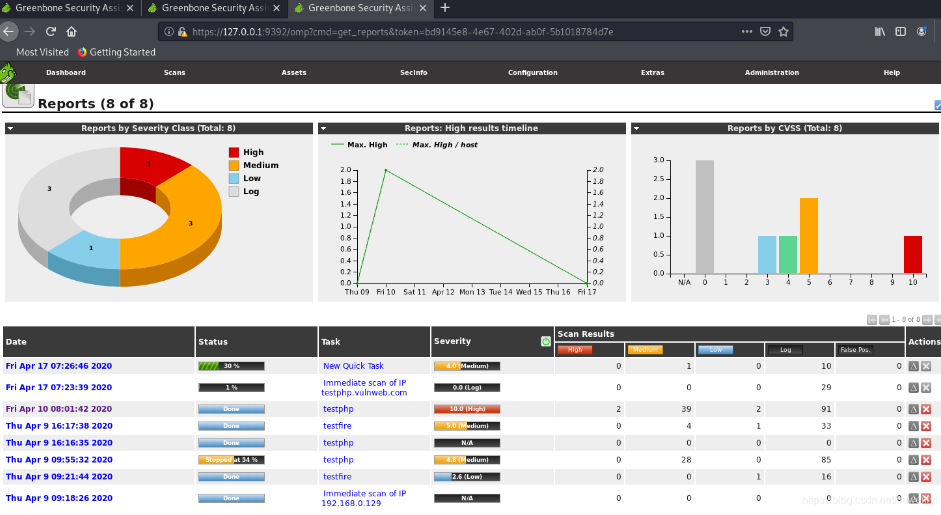
Task: Sort by the False Pos. column
Action: pos(855,349)
